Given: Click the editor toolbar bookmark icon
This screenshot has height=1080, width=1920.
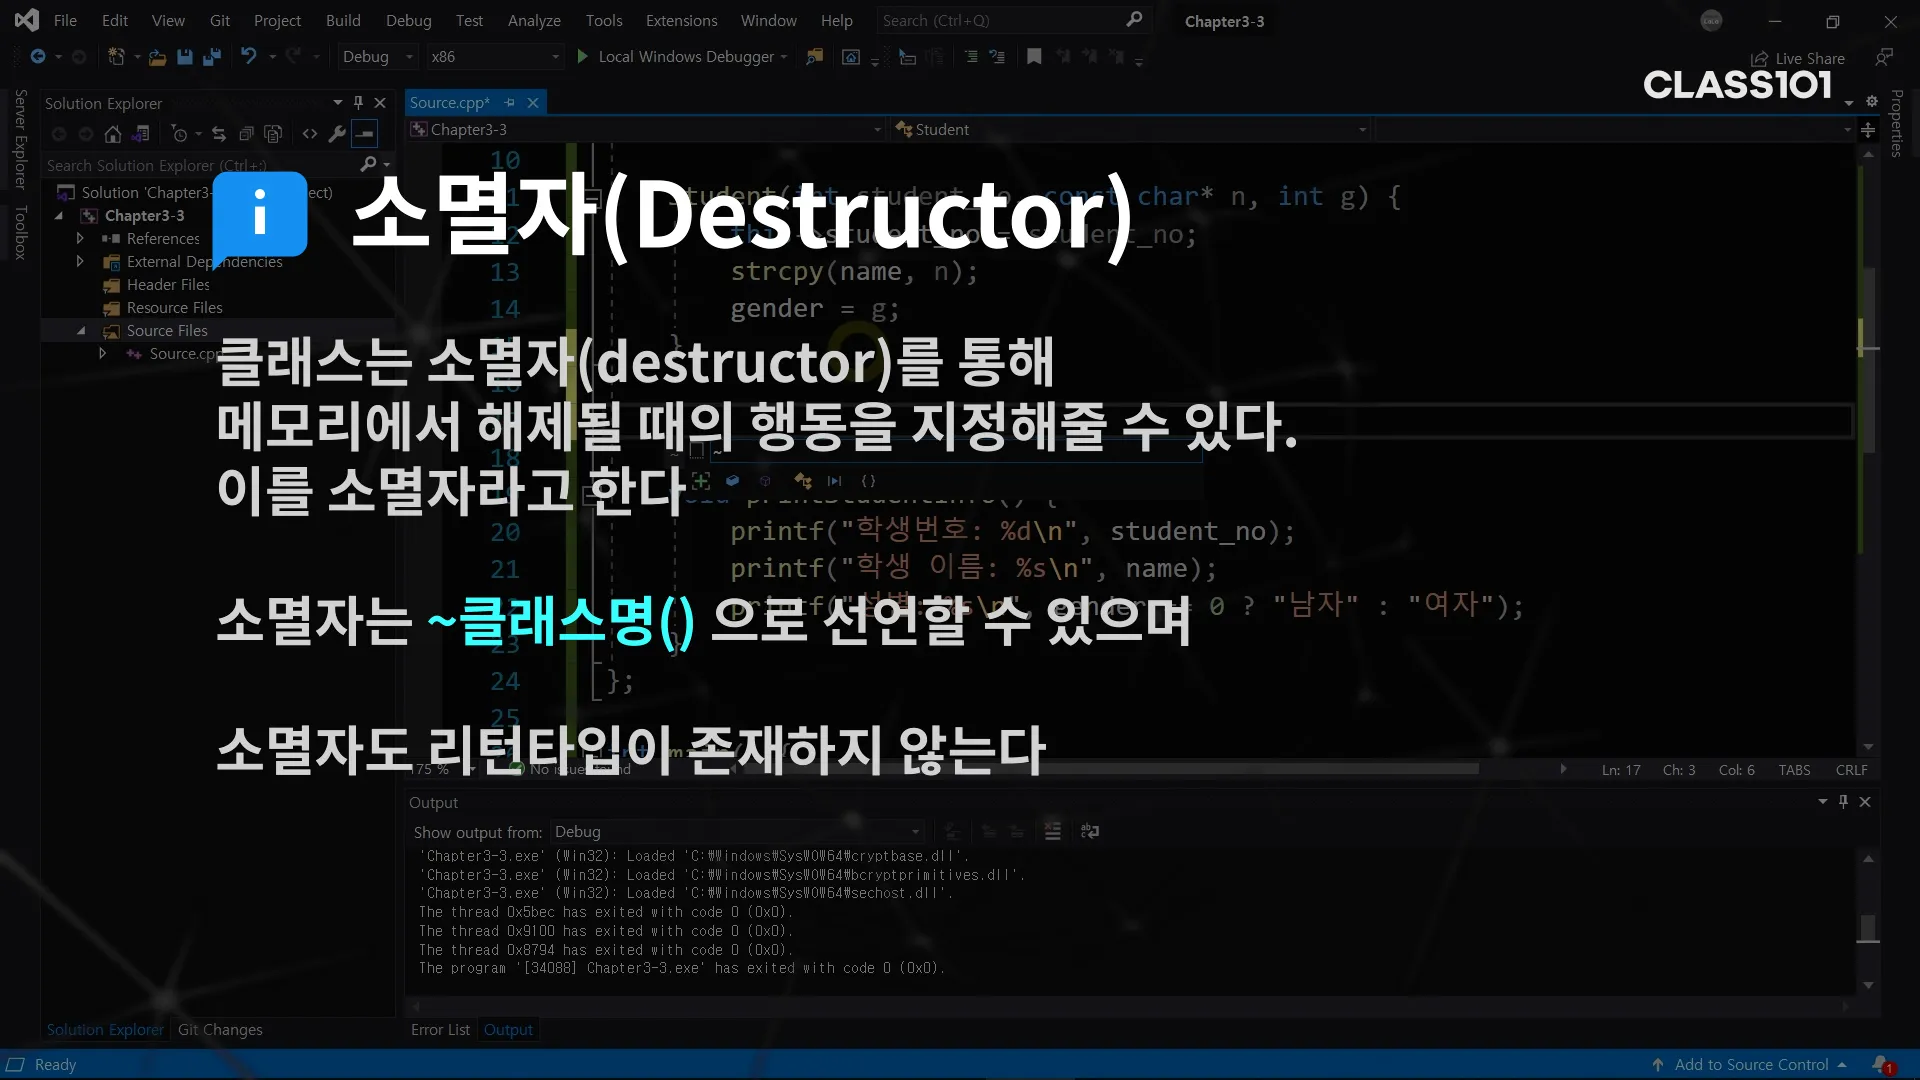Looking at the screenshot, I should pyautogui.click(x=1034, y=57).
